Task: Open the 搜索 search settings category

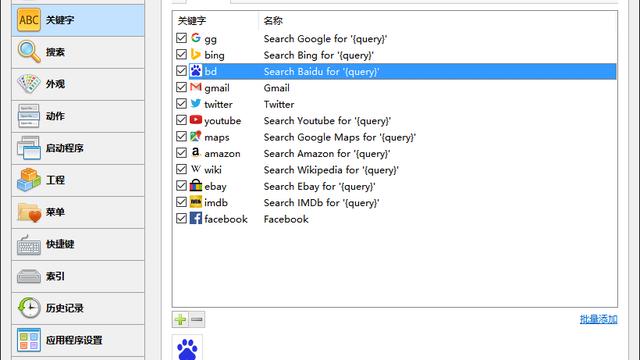Action: click(78, 52)
